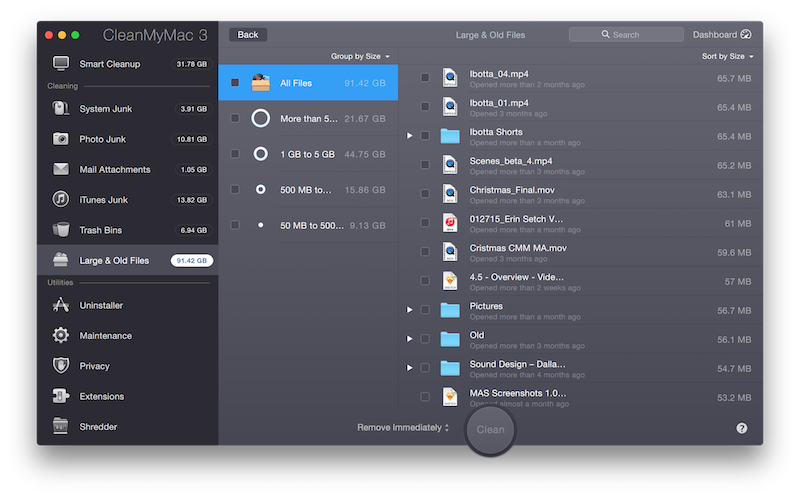Screen dimensions: 800x498
Task: Open Smart Cleanup monitor icon
Action: coord(61,64)
